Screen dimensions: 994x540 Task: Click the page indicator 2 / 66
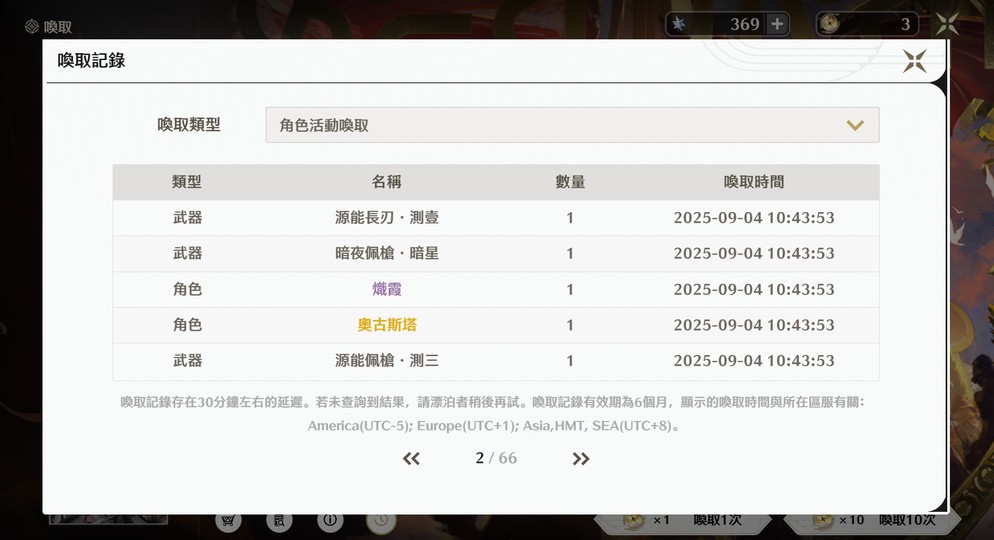(496, 458)
